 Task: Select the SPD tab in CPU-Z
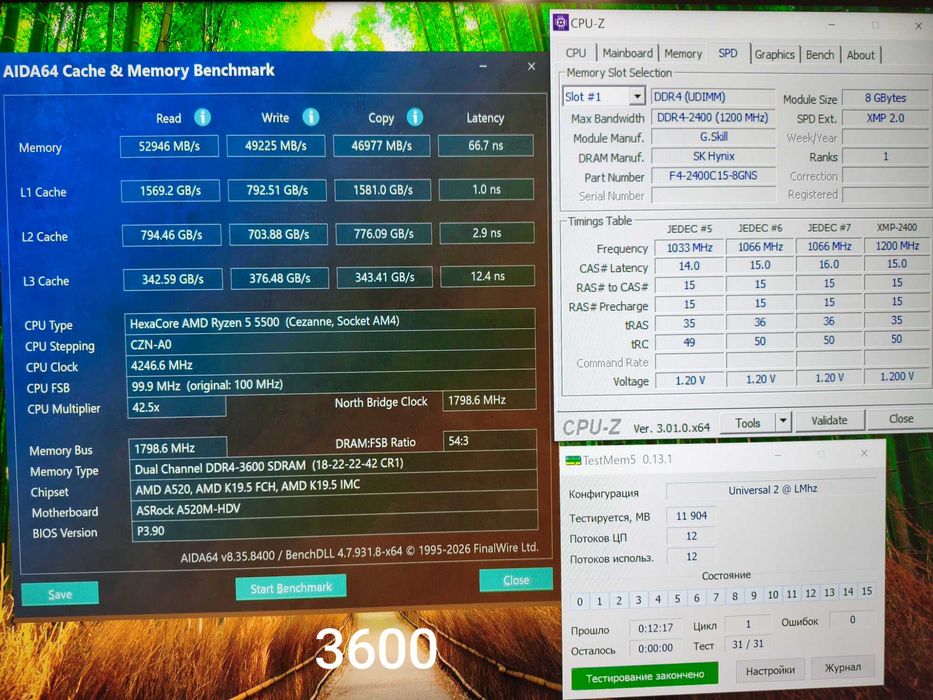[x=727, y=53]
